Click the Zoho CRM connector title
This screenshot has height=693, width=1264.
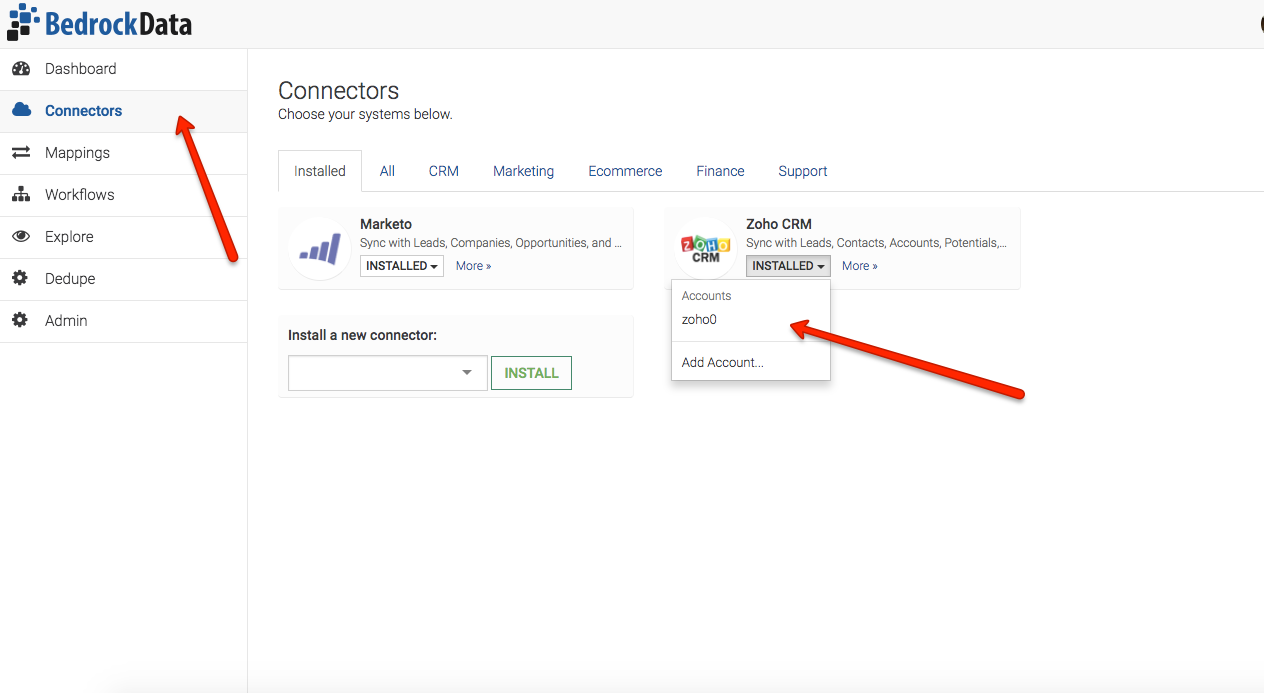click(779, 224)
